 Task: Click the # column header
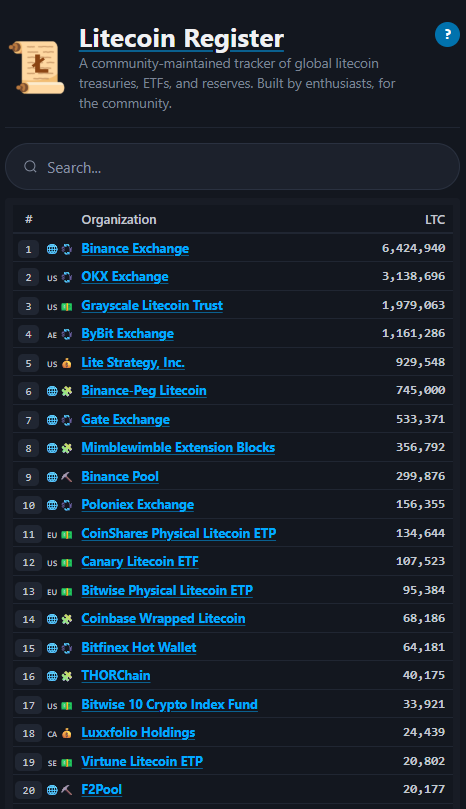pyautogui.click(x=29, y=219)
